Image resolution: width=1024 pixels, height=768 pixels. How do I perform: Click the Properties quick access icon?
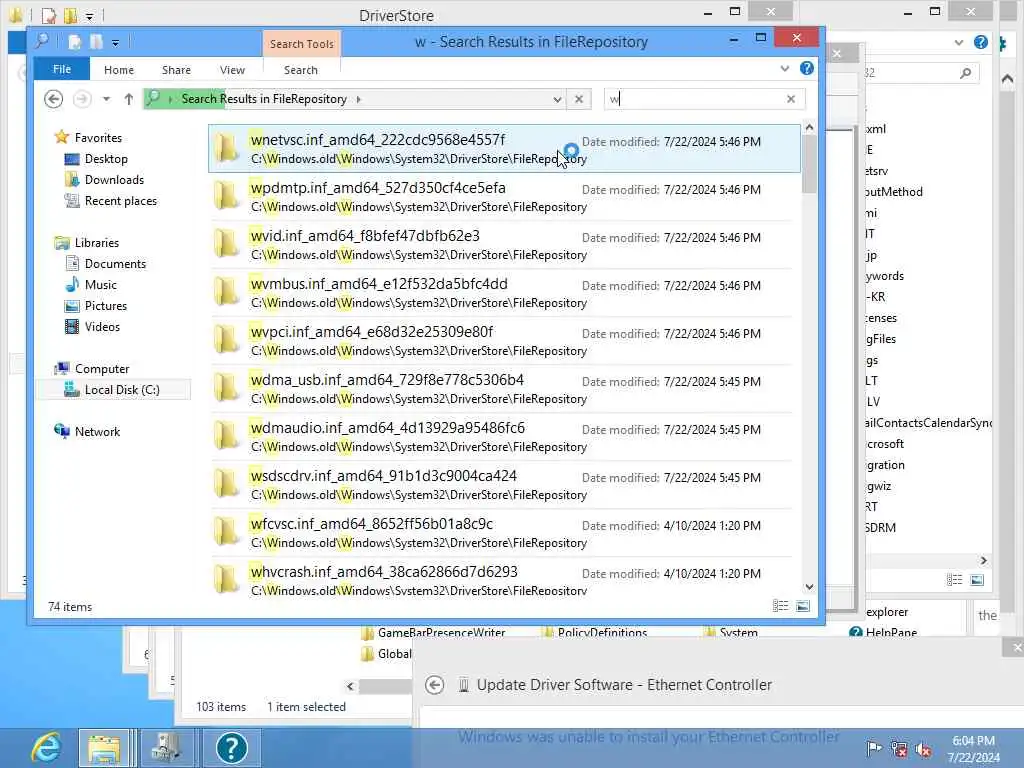pos(74,42)
